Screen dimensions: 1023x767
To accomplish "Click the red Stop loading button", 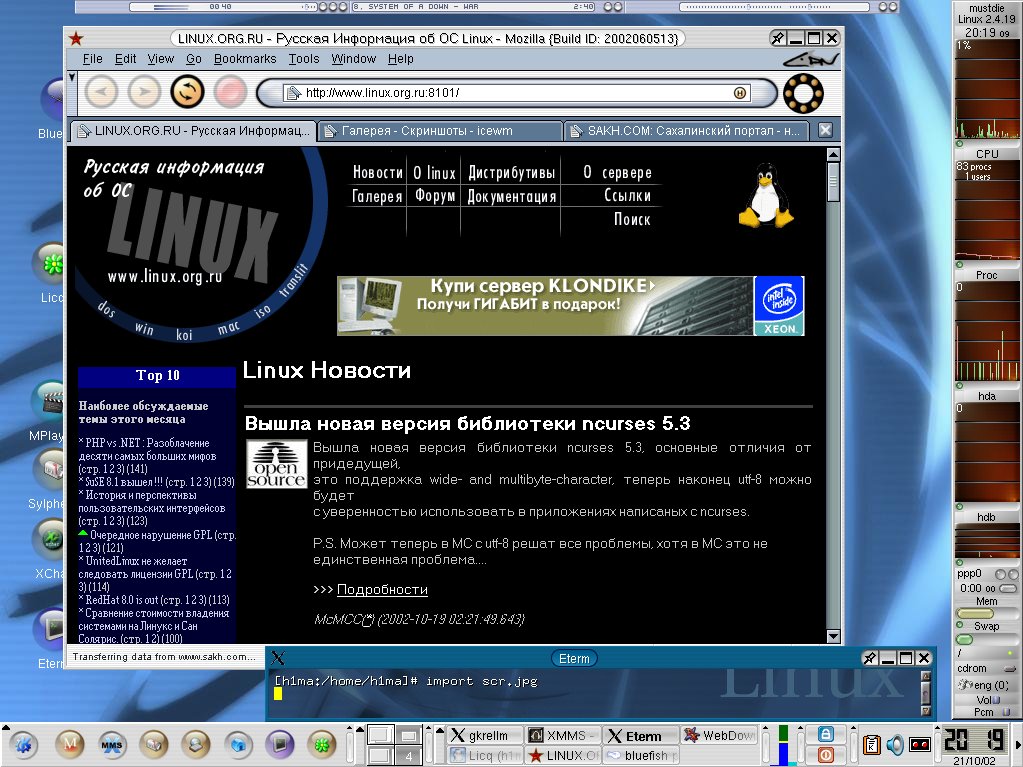I will pyautogui.click(x=230, y=92).
